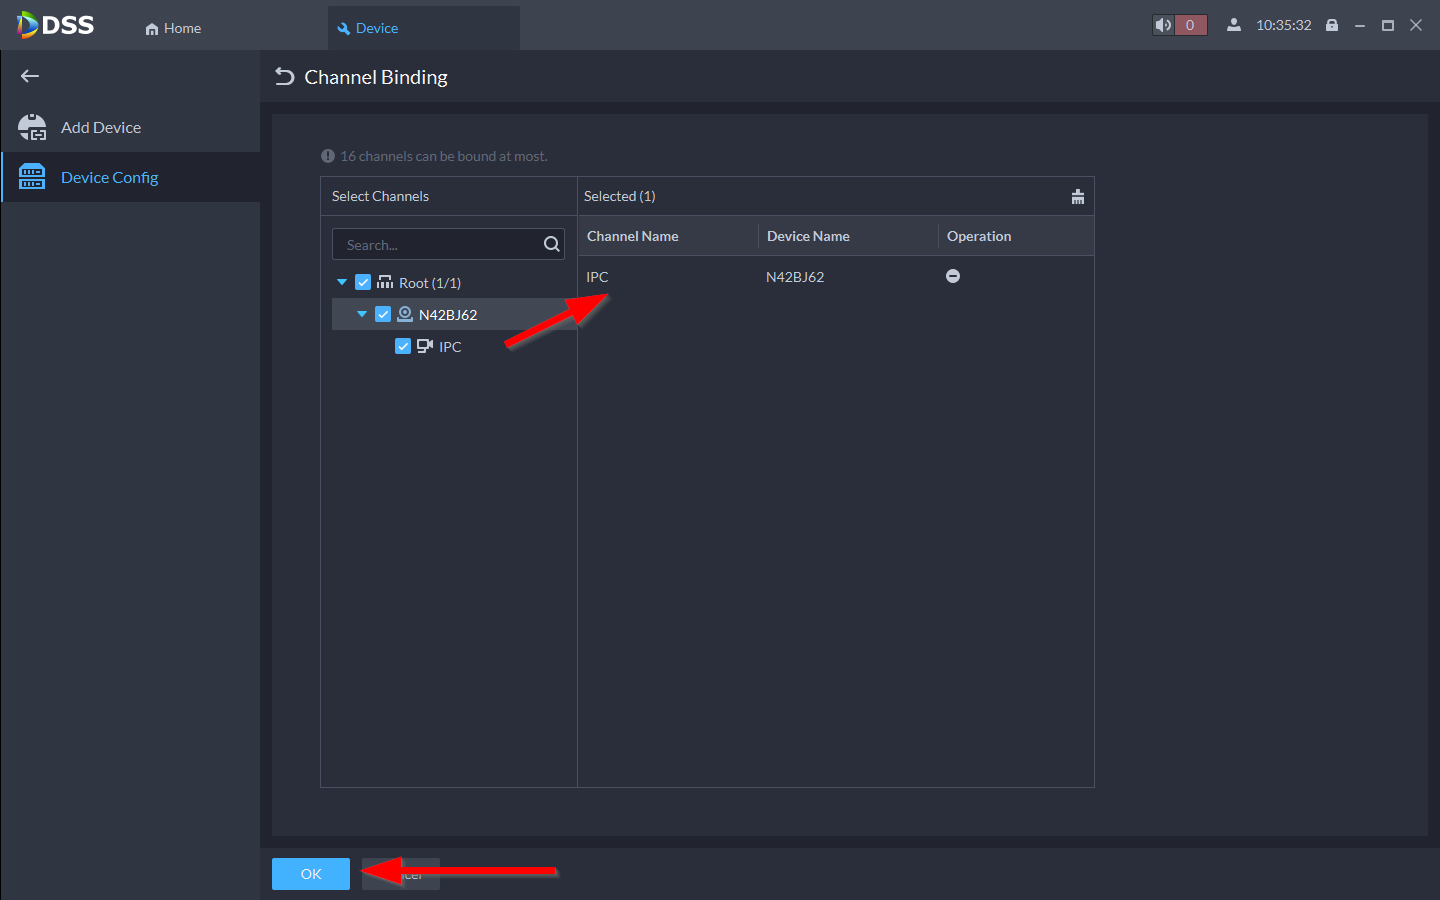
Task: Uncheck the N42BJ62 device checkbox
Action: point(383,314)
